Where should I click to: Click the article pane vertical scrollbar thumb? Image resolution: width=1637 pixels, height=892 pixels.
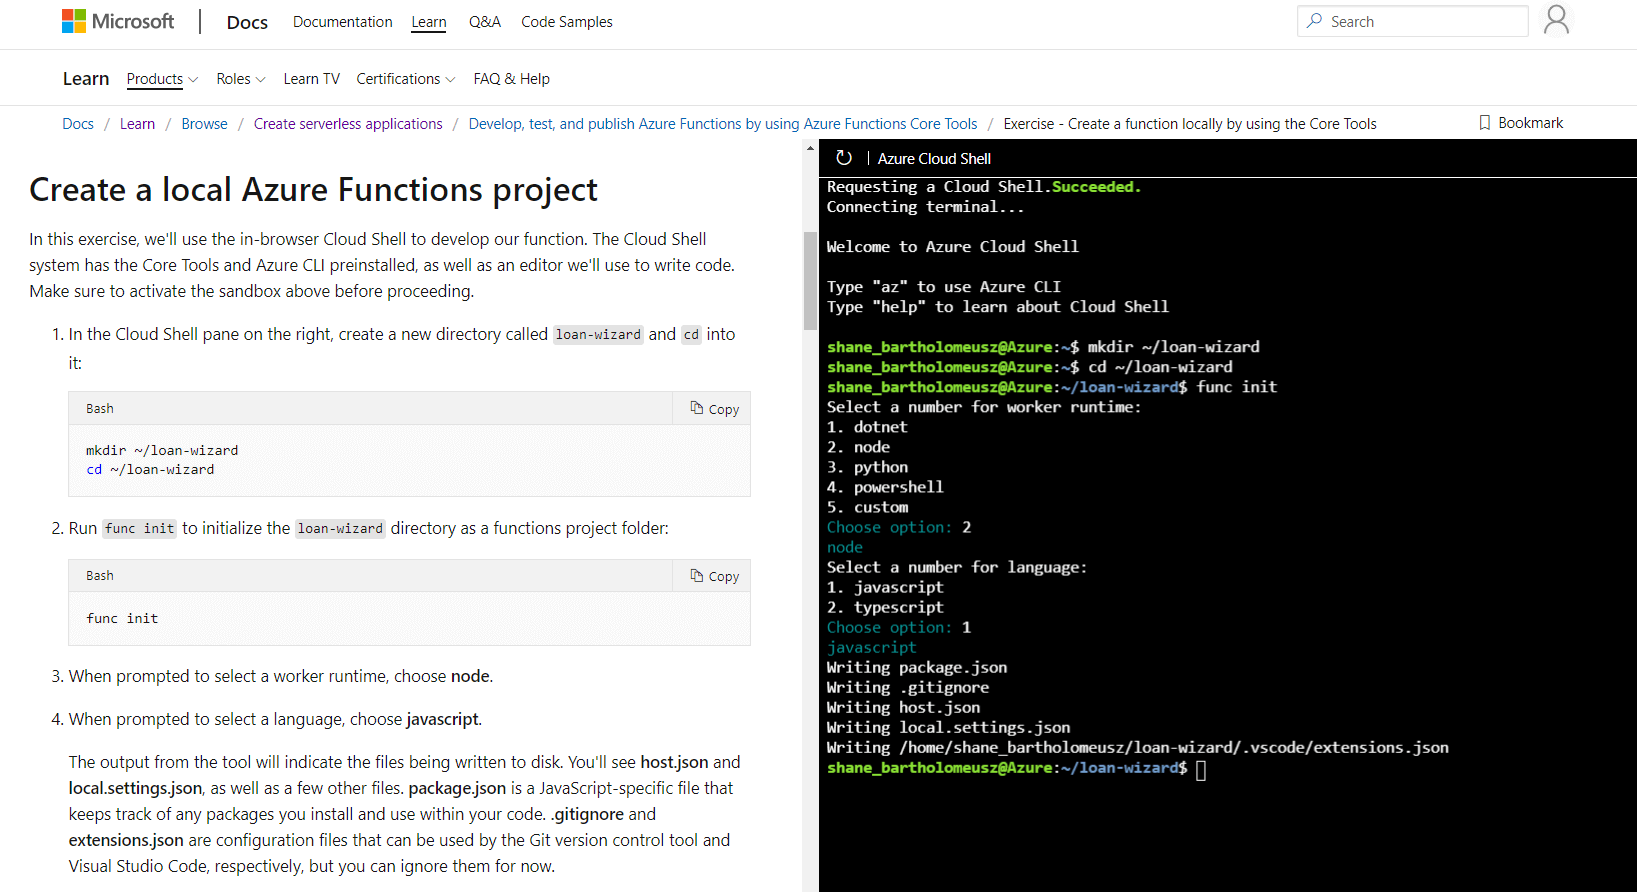810,281
